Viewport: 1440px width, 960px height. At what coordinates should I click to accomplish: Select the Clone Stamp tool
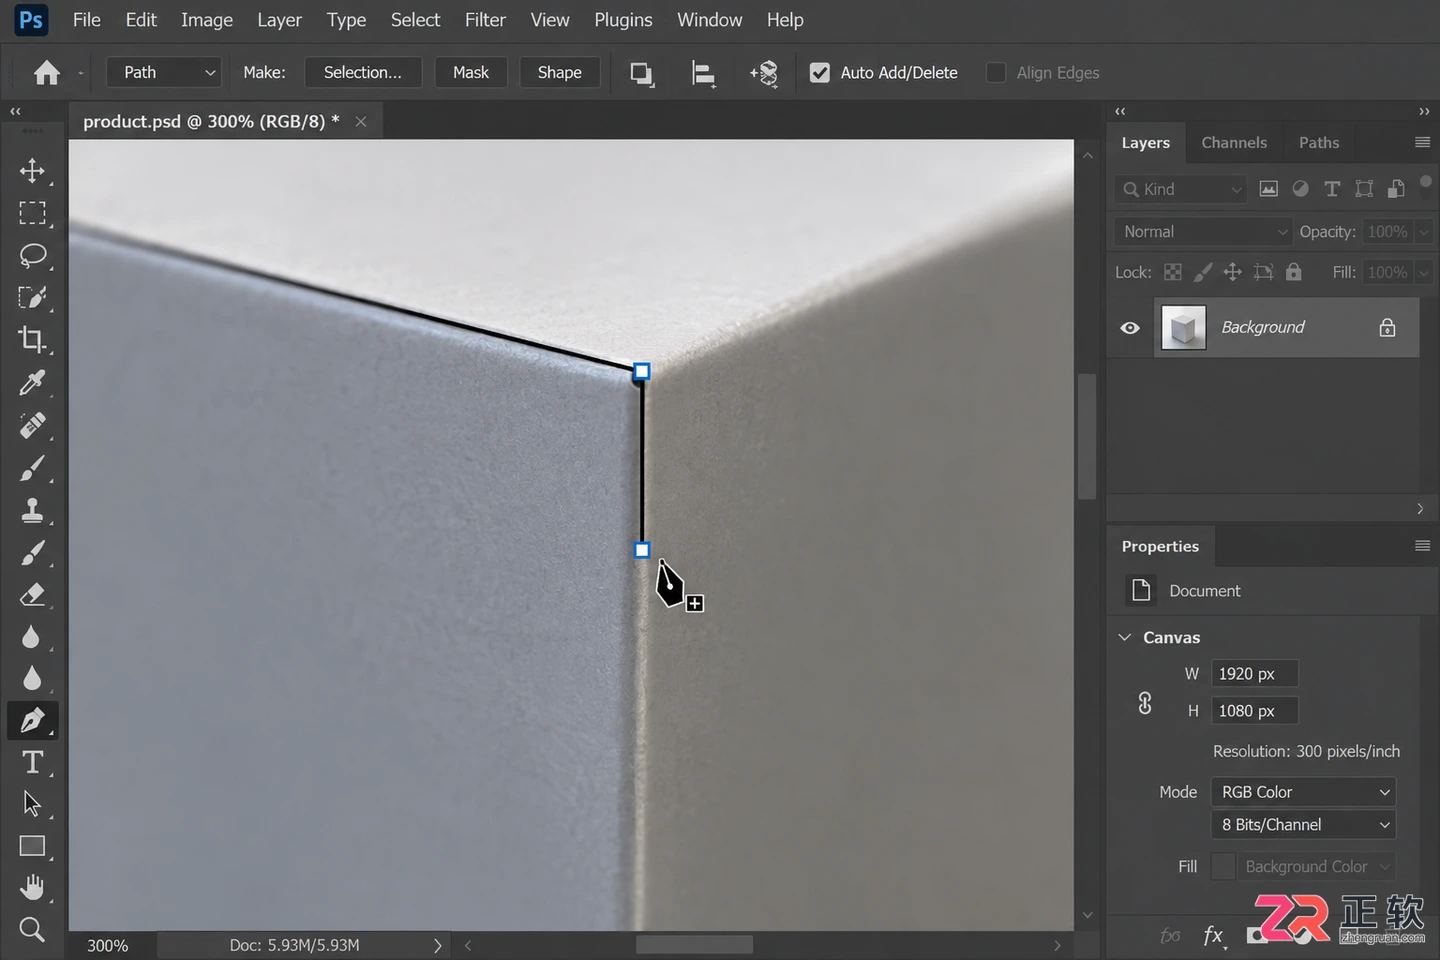click(32, 510)
